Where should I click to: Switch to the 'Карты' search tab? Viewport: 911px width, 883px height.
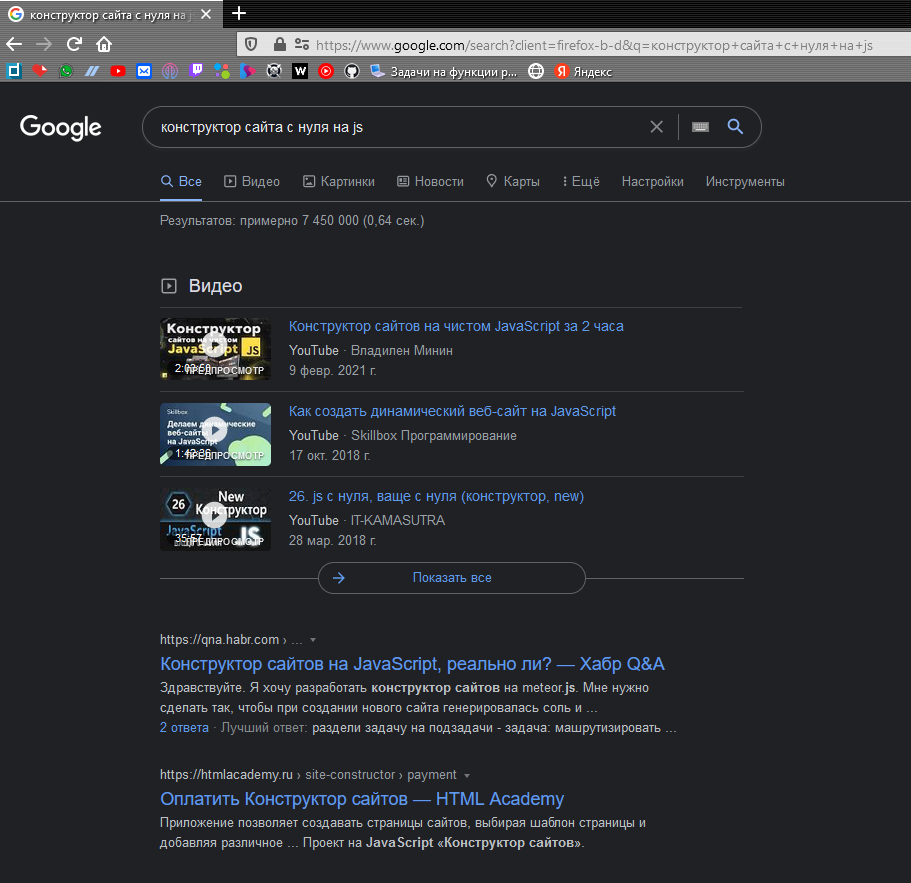click(x=513, y=181)
